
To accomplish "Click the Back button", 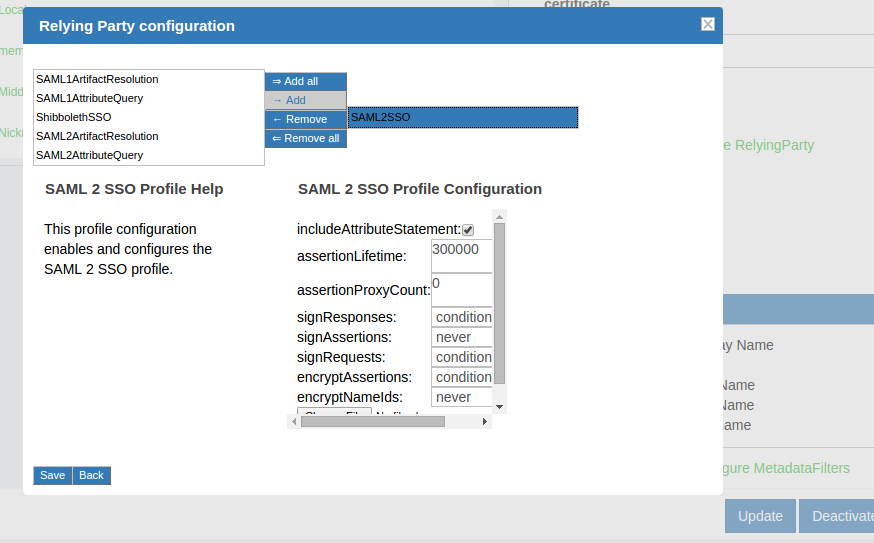I will 91,475.
